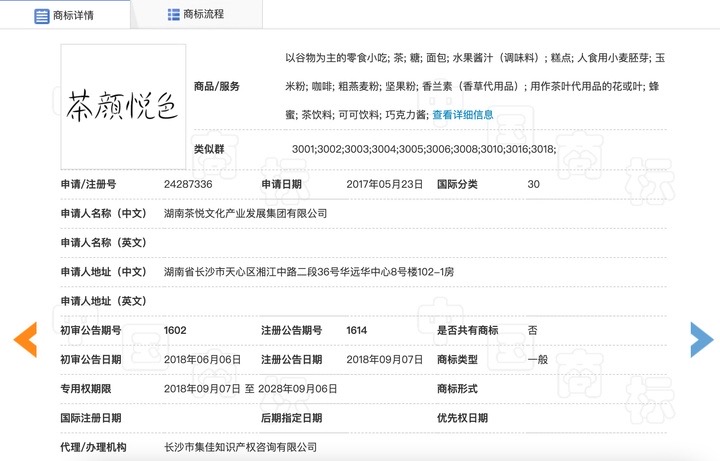This screenshot has width=720, height=461.
Task: Open the 查看详细信息 link
Action: point(462,115)
